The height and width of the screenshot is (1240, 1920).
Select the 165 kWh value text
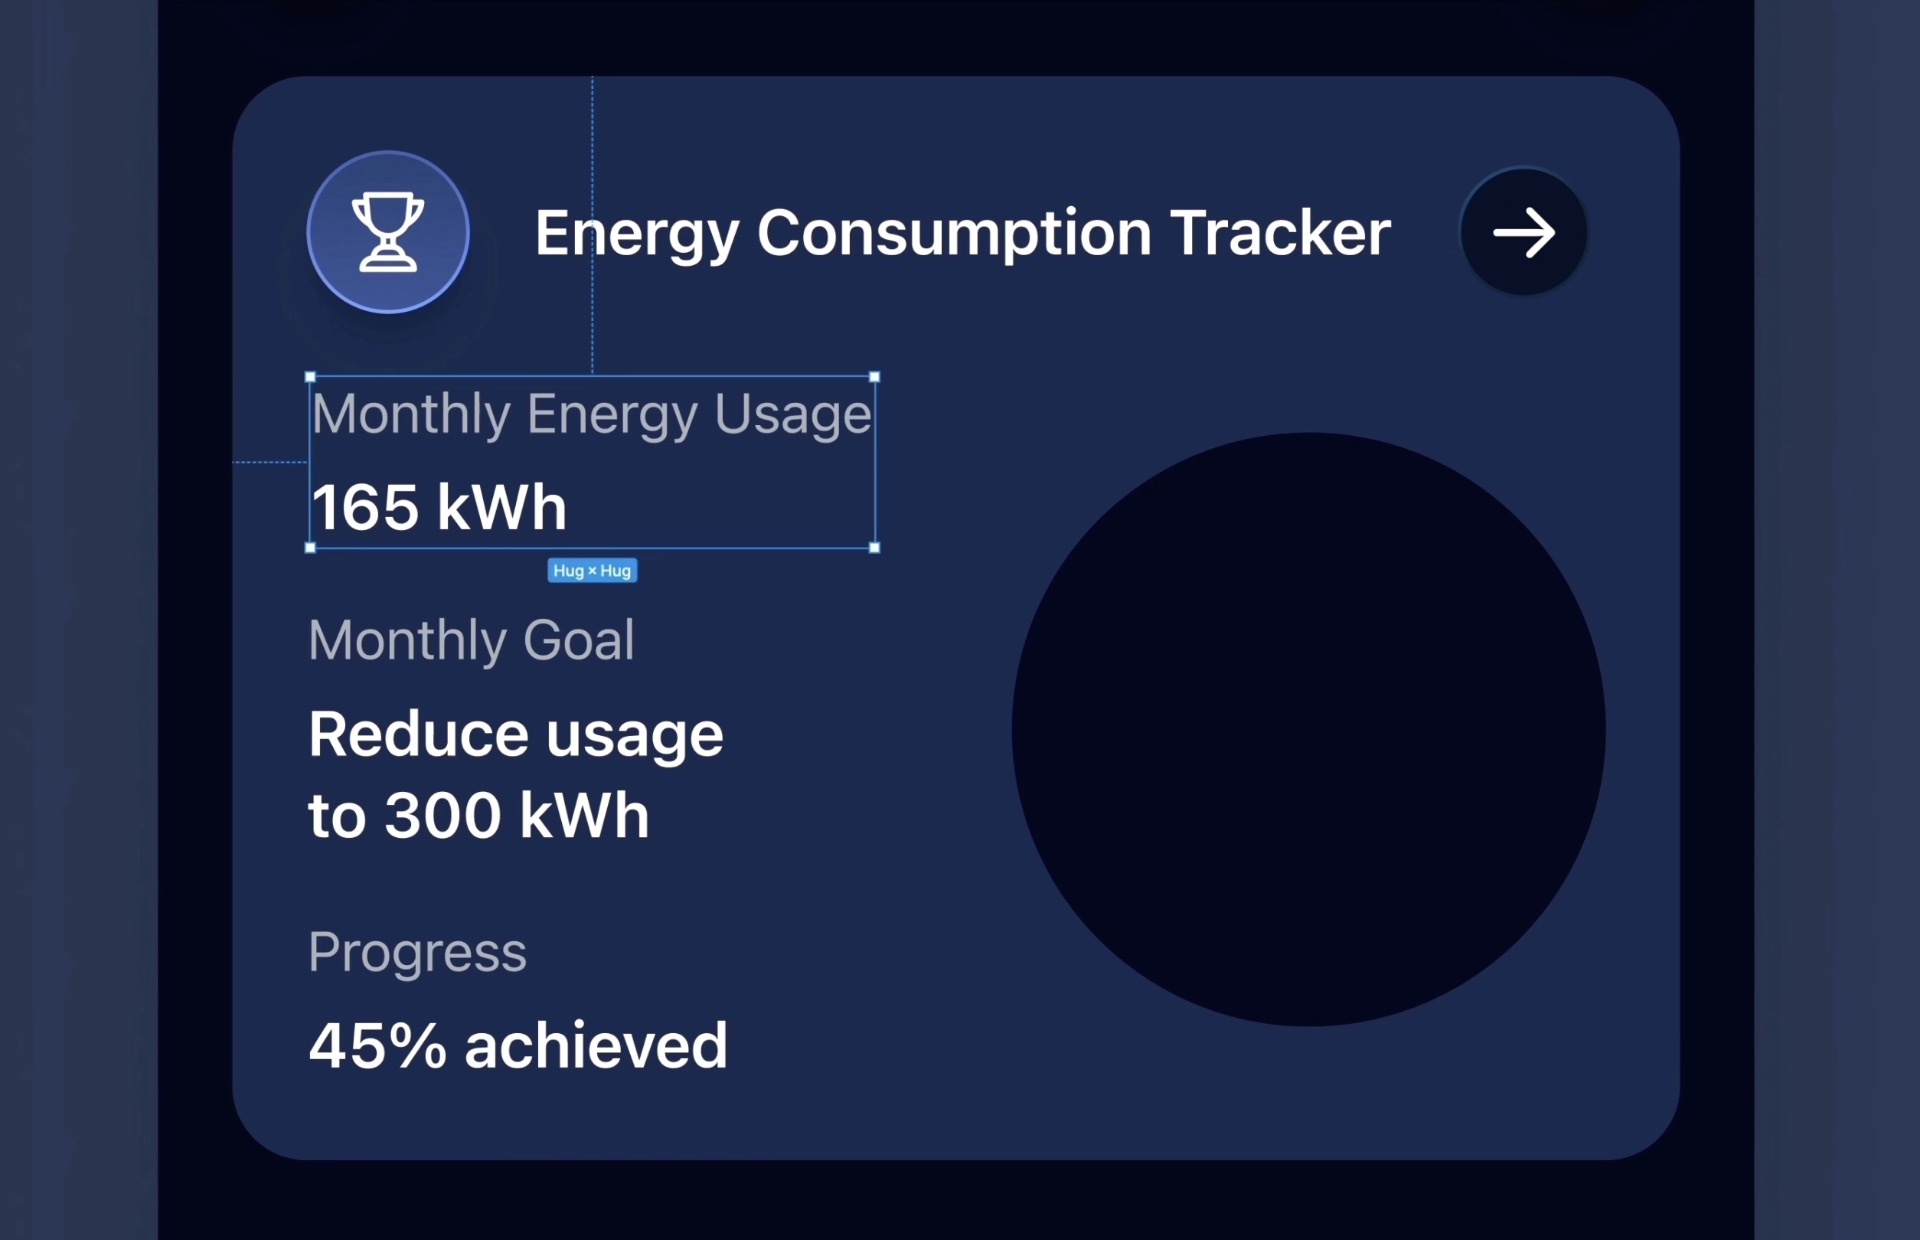(439, 507)
